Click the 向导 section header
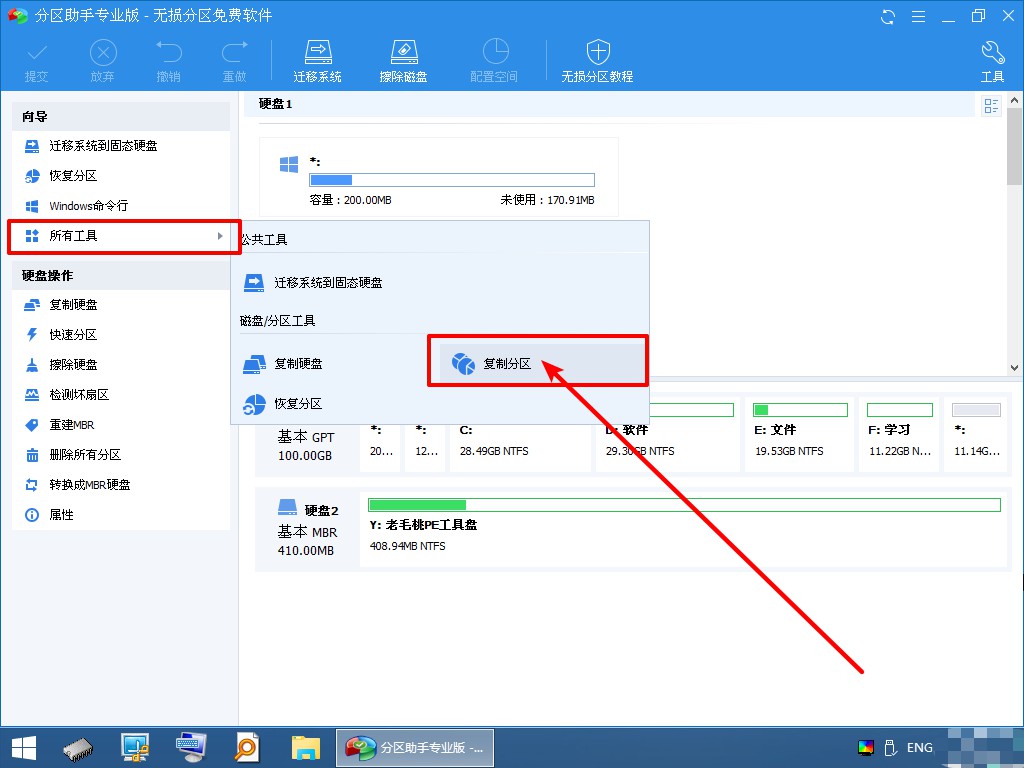 coord(121,116)
